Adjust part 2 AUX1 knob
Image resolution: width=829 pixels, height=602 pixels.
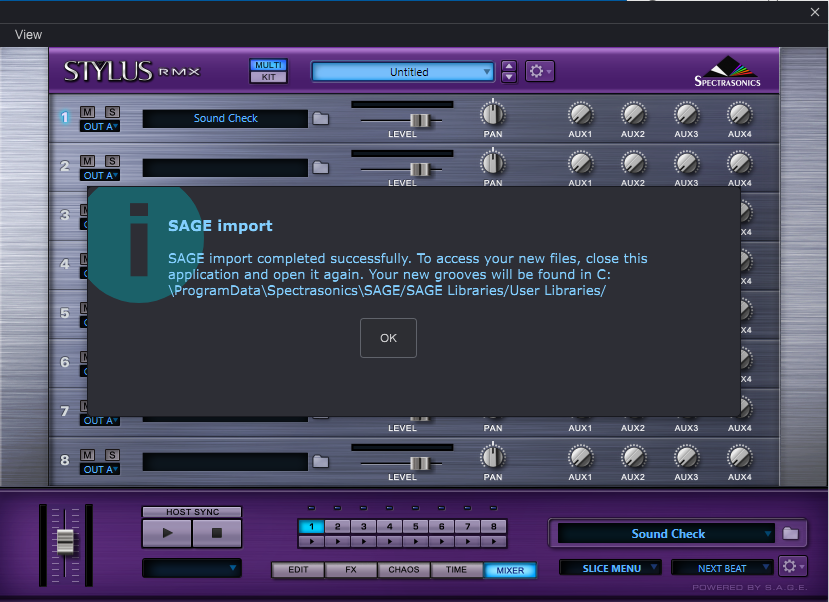[581, 163]
